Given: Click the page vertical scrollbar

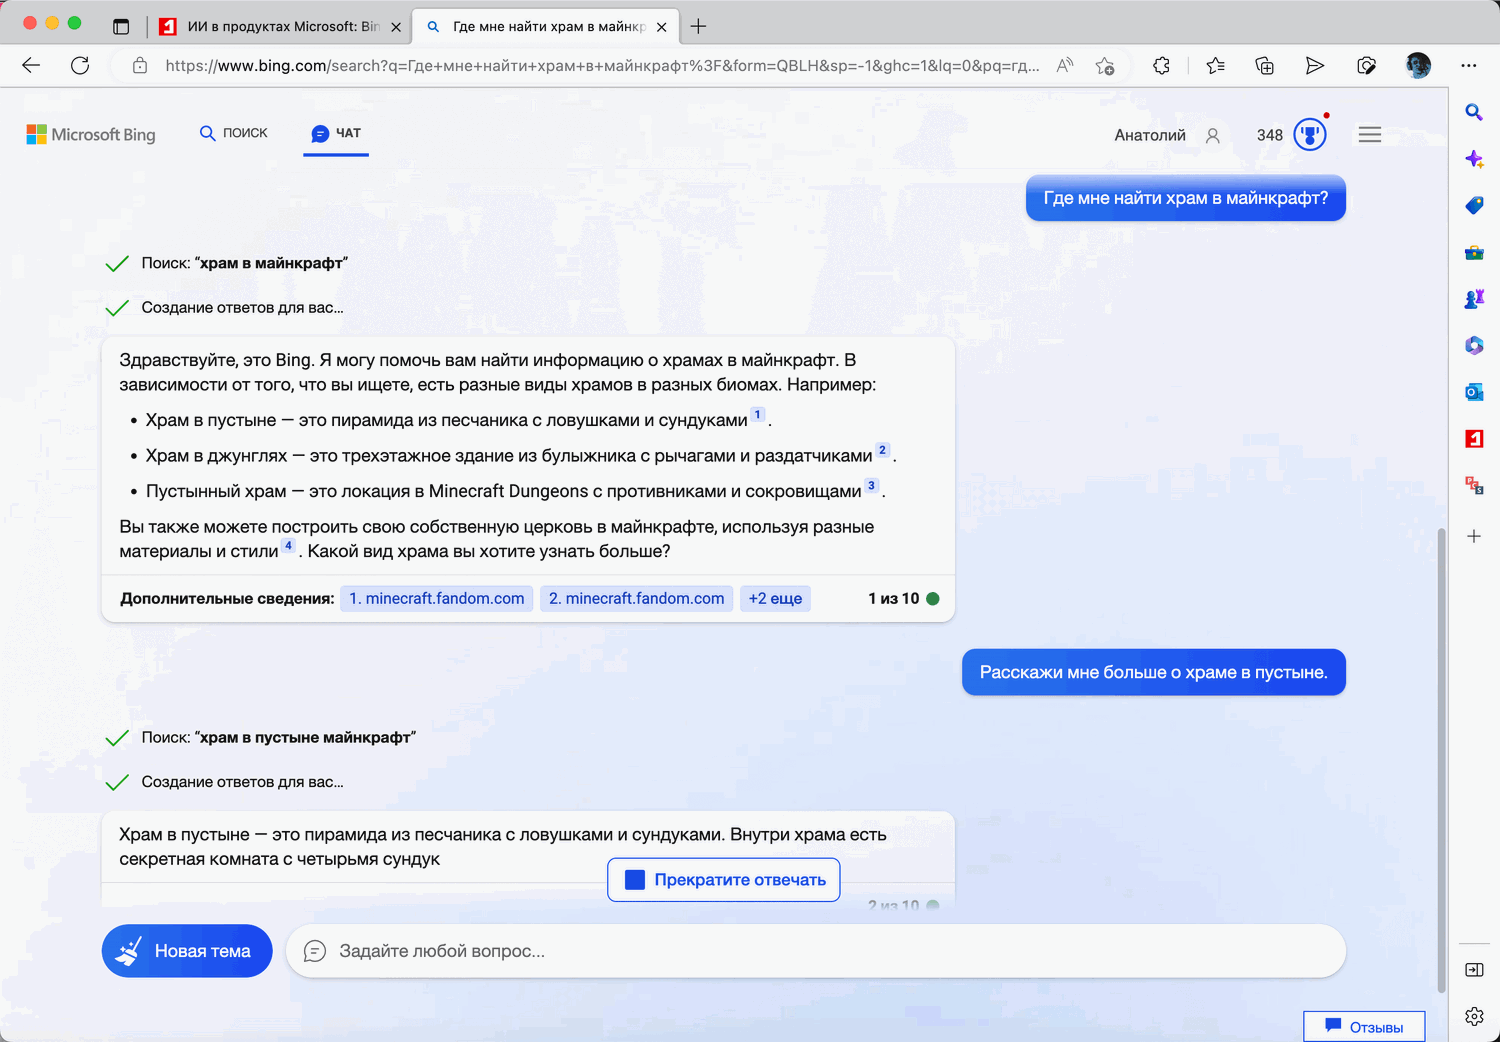Looking at the screenshot, I should tap(1441, 760).
